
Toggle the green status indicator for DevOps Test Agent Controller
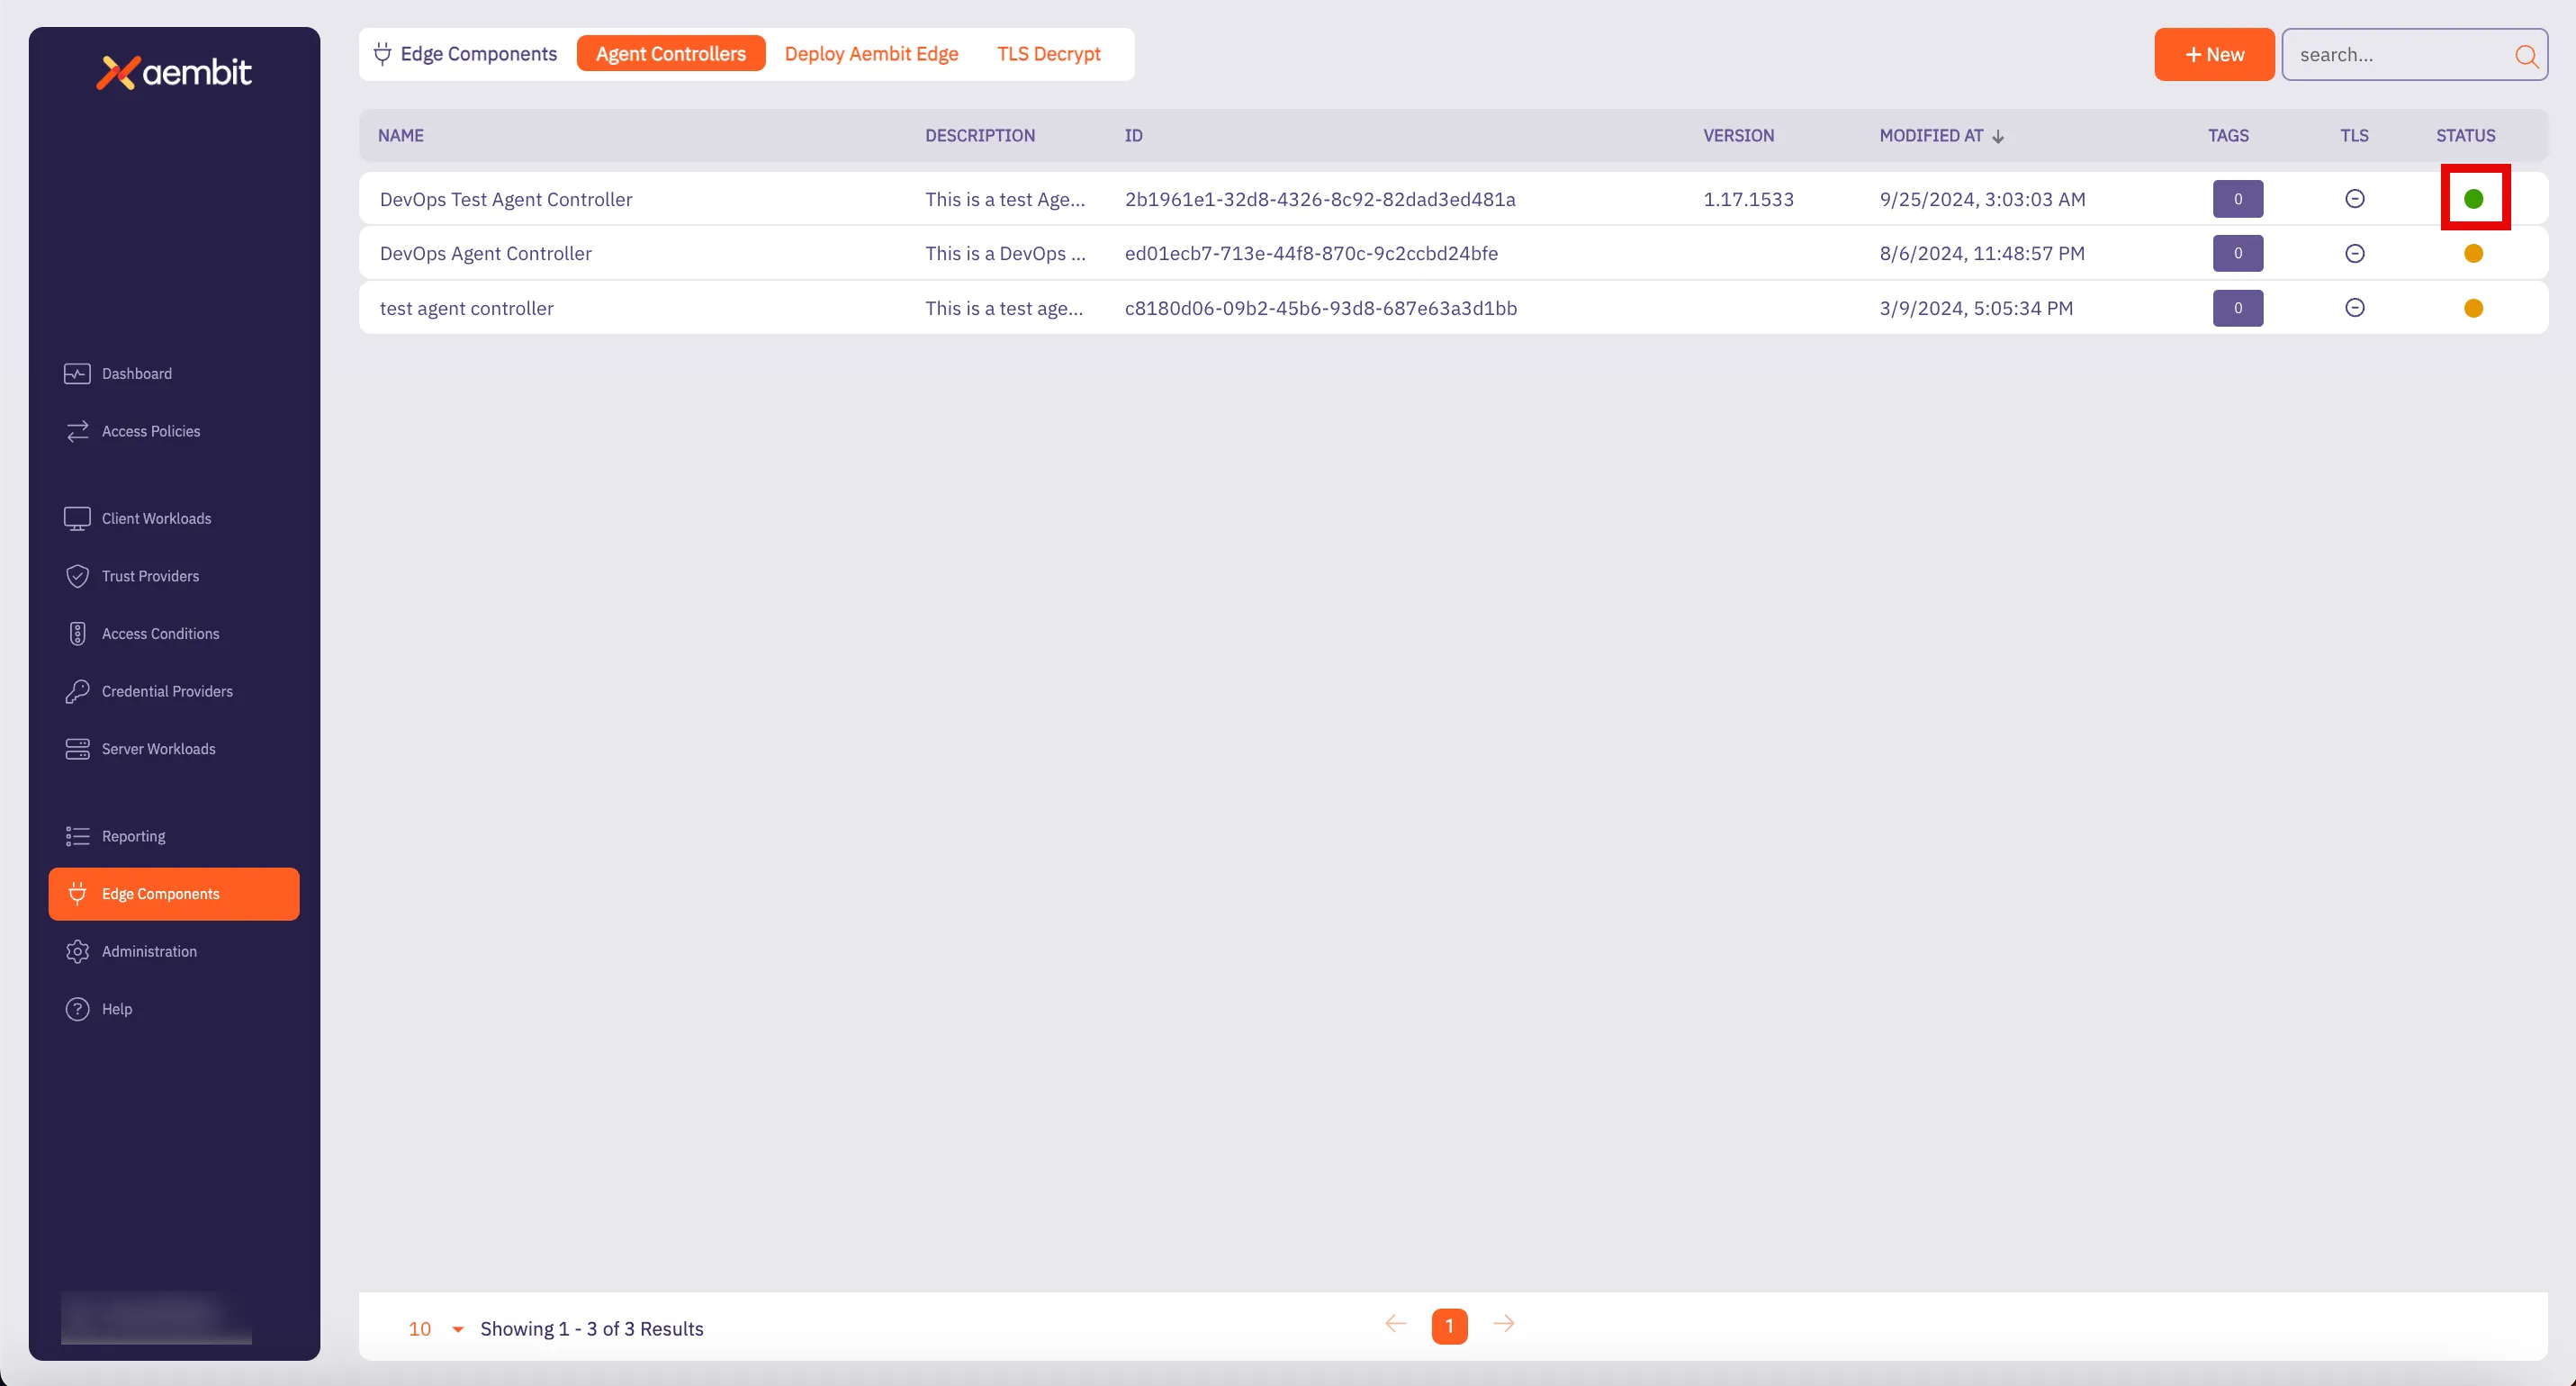point(2475,198)
